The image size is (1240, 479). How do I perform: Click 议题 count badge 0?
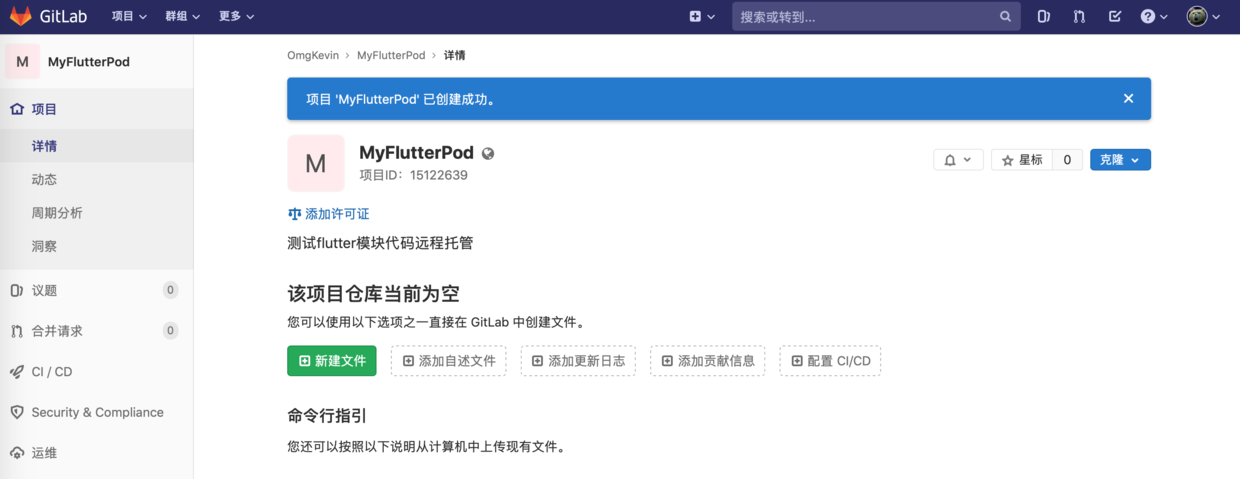pyautogui.click(x=171, y=290)
